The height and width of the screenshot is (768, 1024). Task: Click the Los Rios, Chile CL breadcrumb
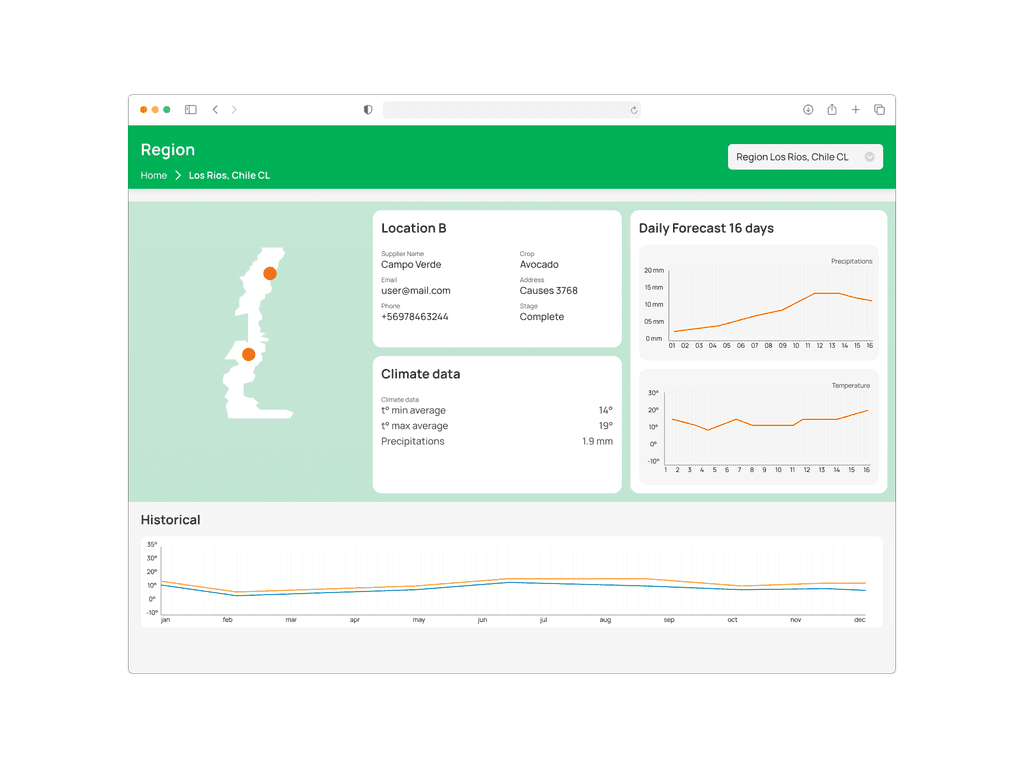(x=229, y=175)
